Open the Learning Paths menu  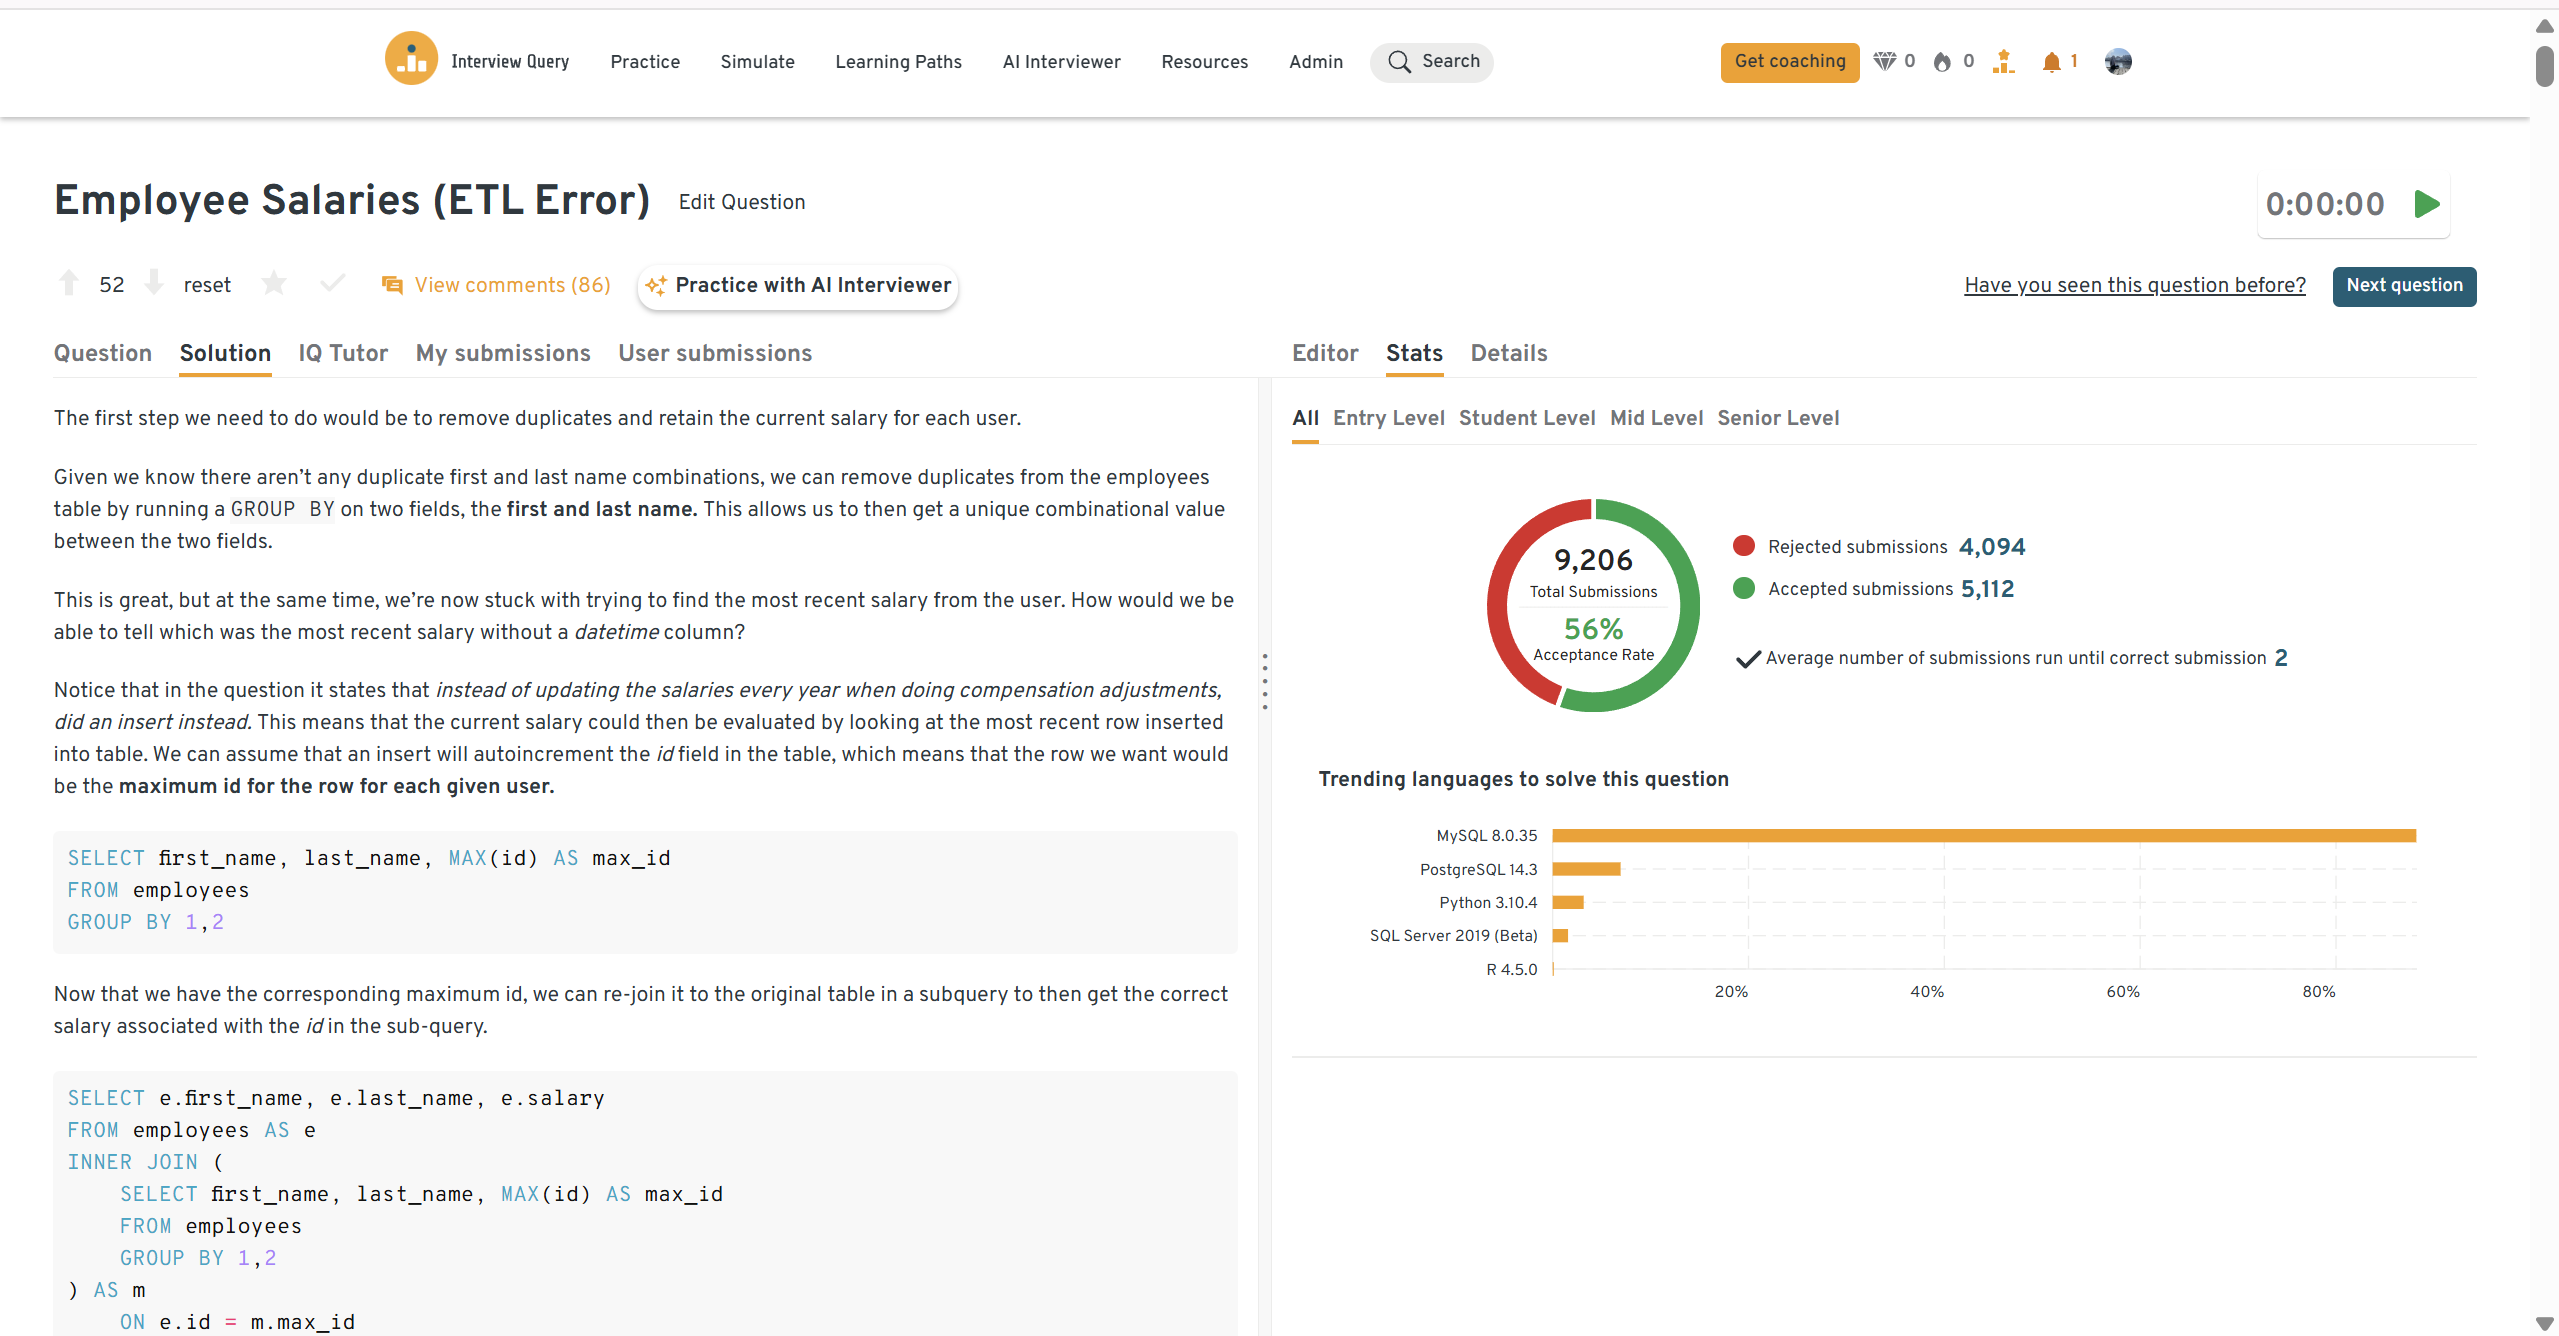(x=898, y=62)
